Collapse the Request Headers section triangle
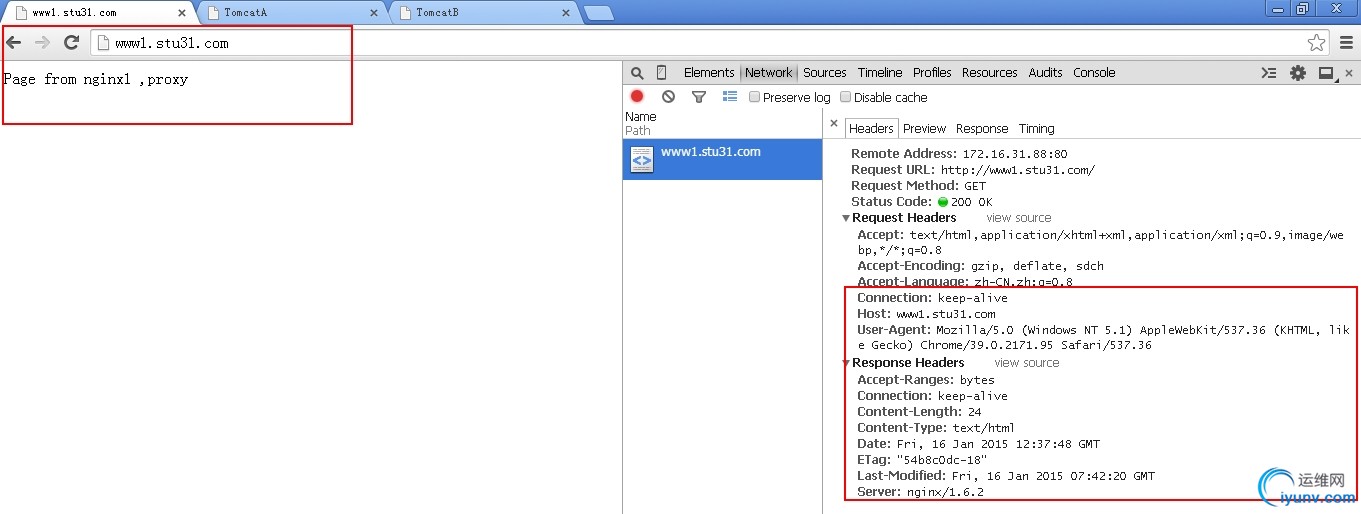1361x514 pixels. point(846,218)
